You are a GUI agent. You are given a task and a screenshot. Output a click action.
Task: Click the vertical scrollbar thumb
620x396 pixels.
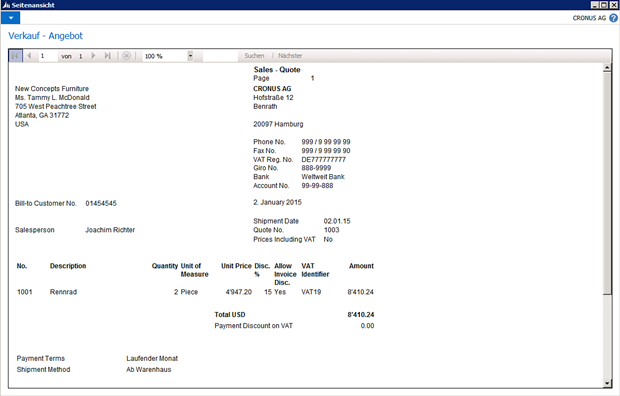[x=607, y=183]
